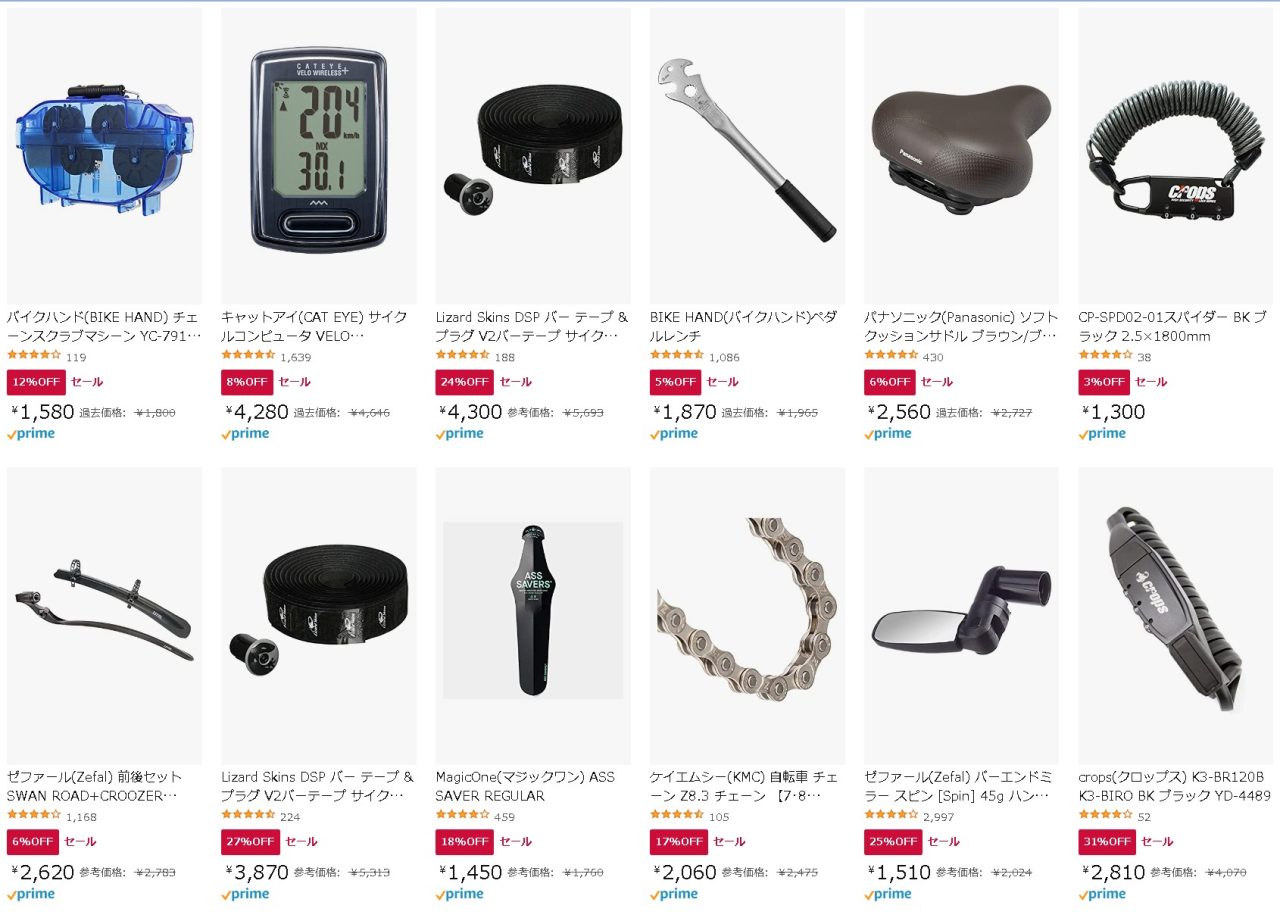Click the Zefal SWAN ROAD fender image
The image size is (1280, 921).
pyautogui.click(x=104, y=616)
